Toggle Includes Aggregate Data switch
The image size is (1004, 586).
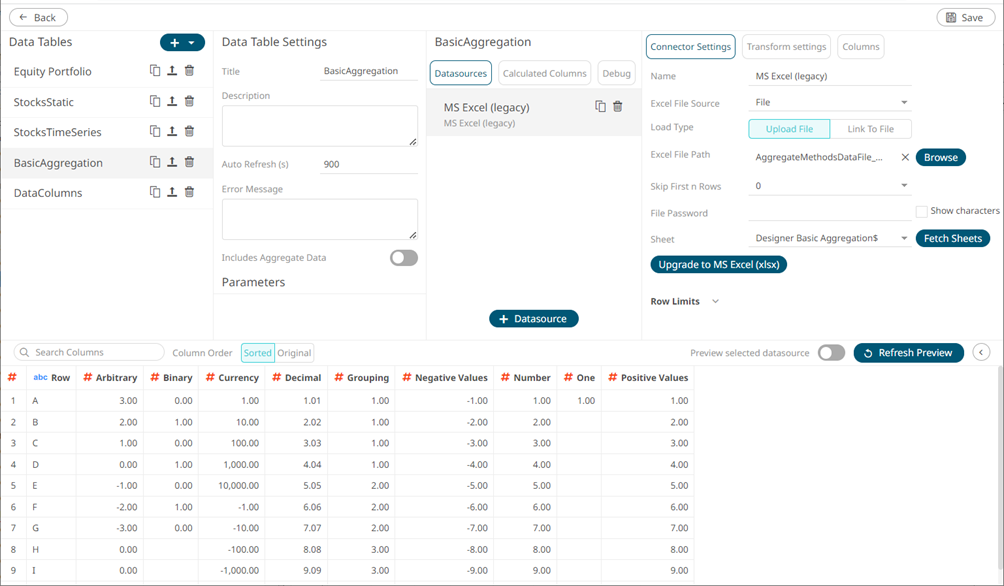point(403,258)
